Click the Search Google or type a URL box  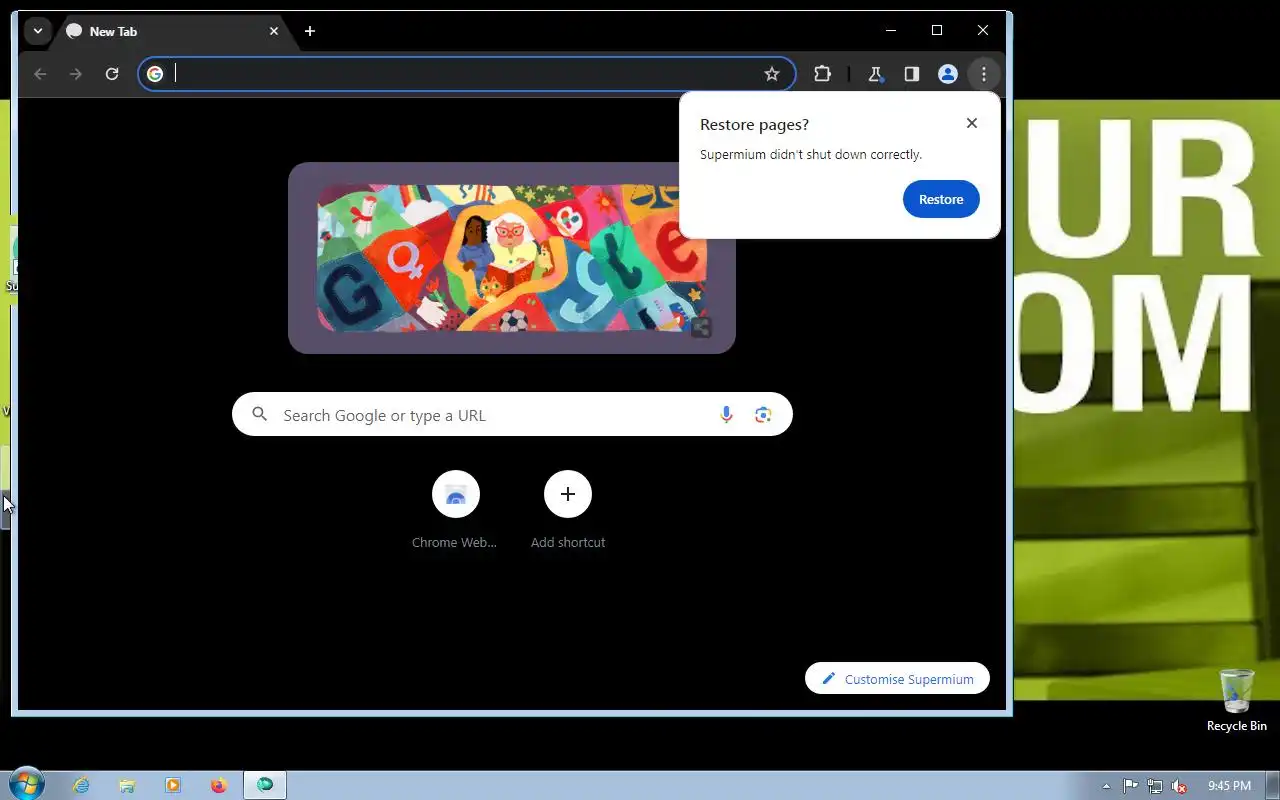[512, 415]
